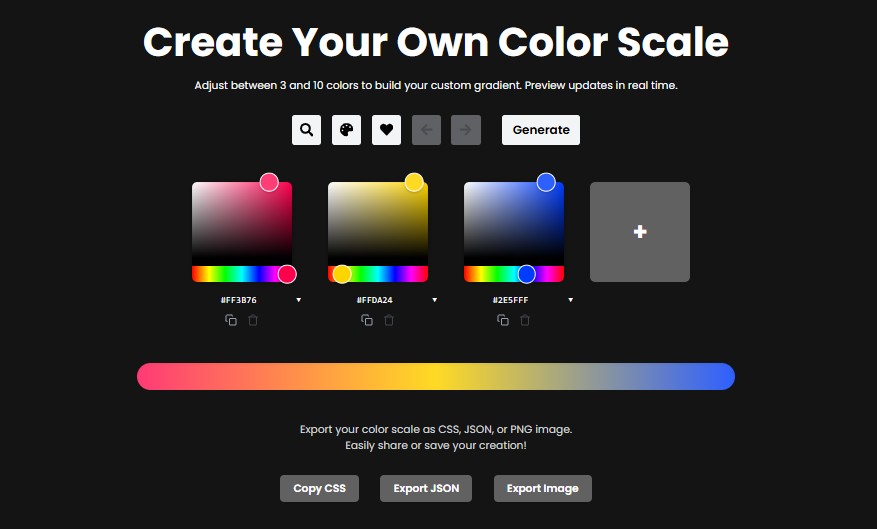
Task: Click the heart favorites icon
Action: [x=386, y=130]
